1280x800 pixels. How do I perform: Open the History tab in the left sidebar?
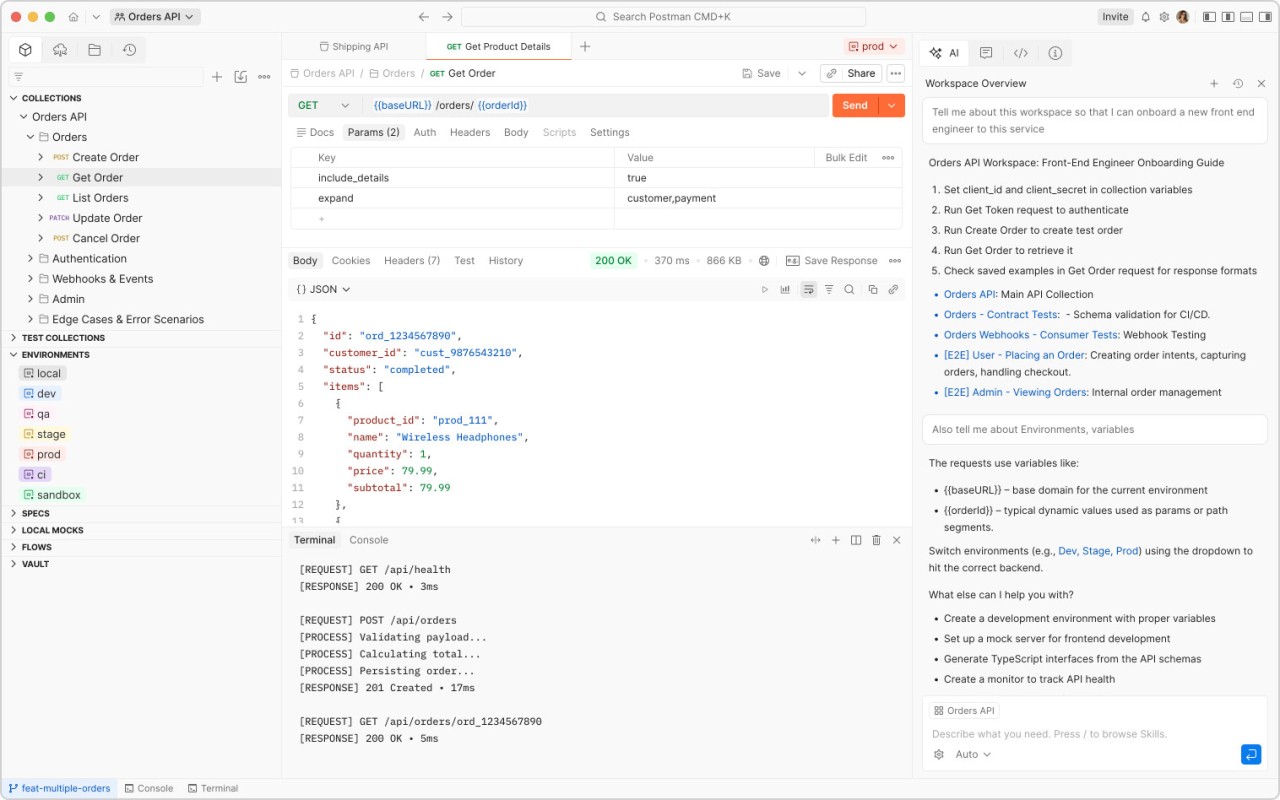129,50
